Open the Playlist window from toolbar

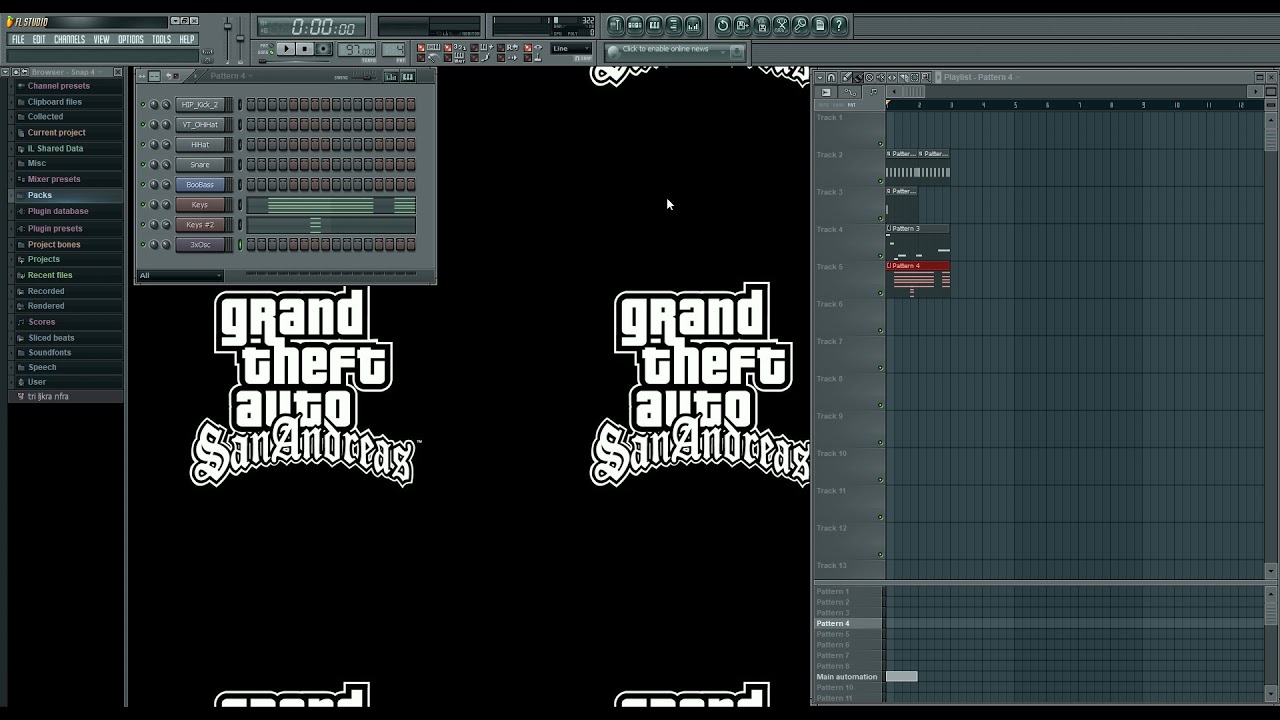tap(616, 25)
